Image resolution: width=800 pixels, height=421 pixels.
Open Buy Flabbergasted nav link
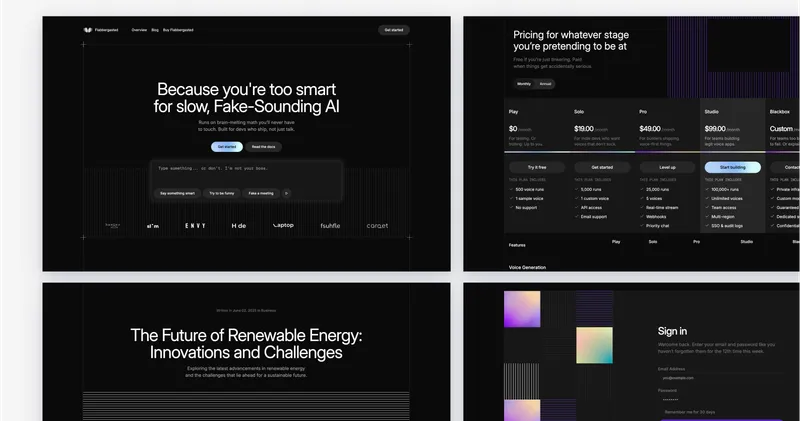(179, 30)
